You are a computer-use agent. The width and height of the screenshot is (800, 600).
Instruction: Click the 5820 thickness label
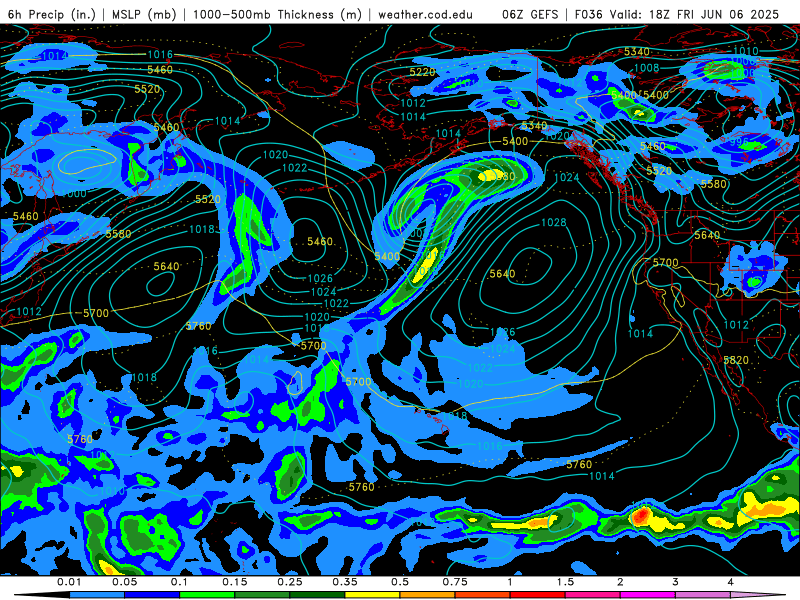736,360
